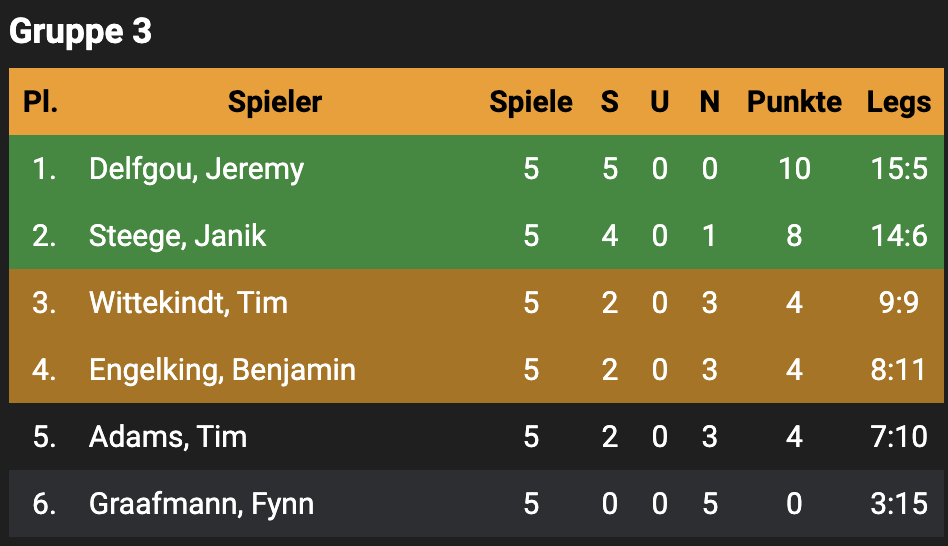Click Engelking's legs score 8:11
The width and height of the screenshot is (948, 546).
tap(899, 370)
